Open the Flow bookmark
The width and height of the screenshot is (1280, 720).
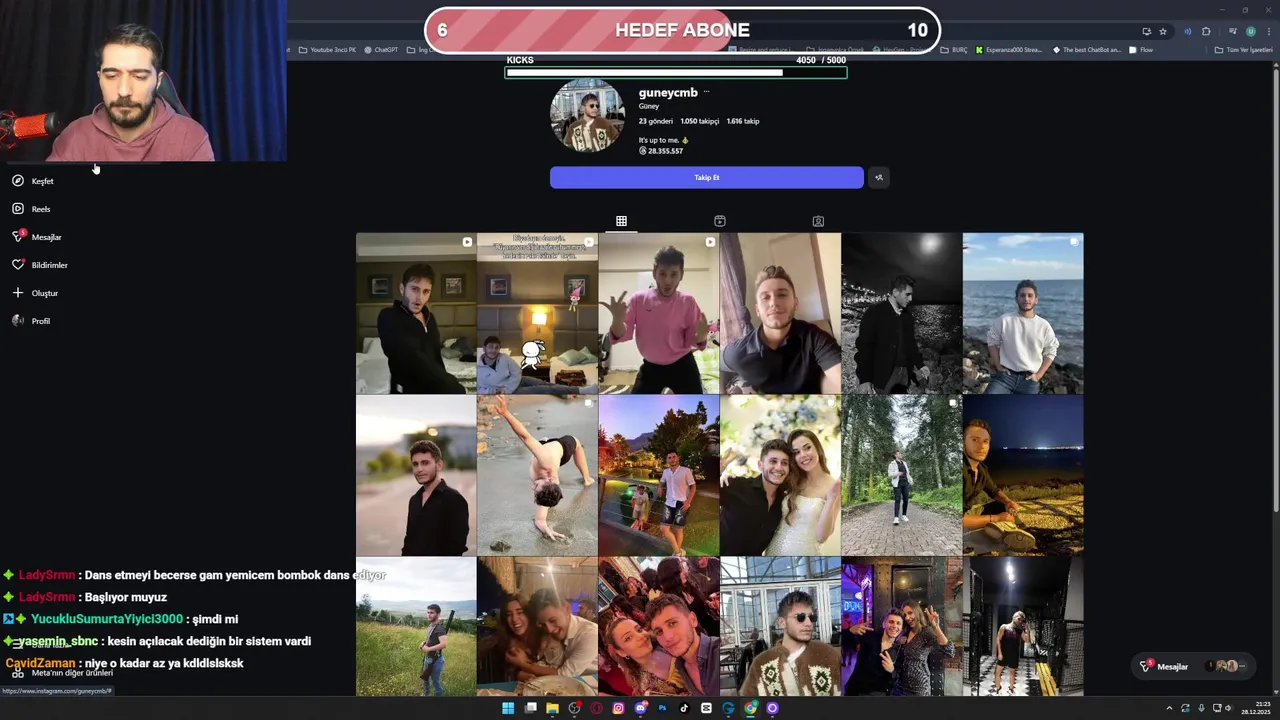[1141, 50]
